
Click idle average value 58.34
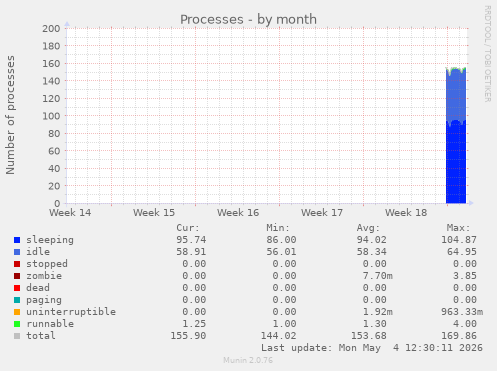click(371, 252)
